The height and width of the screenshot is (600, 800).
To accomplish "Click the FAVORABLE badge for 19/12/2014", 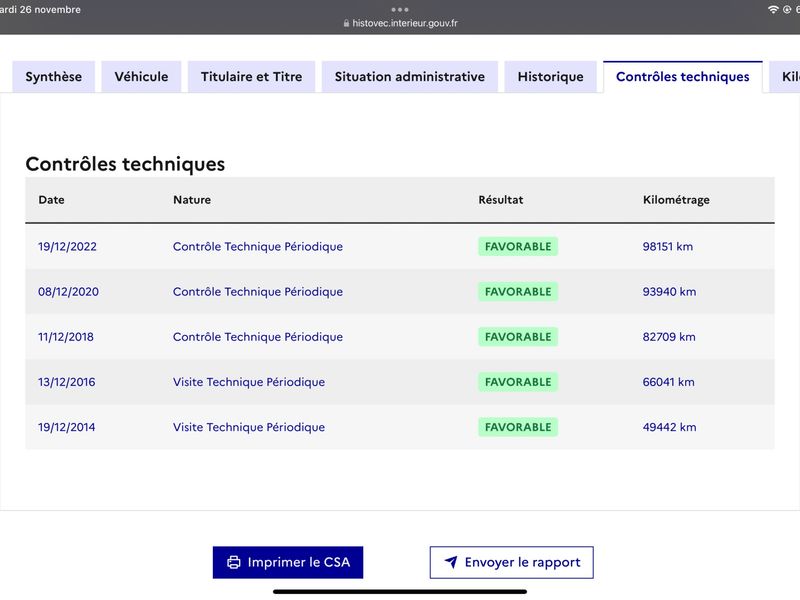I will tap(518, 427).
